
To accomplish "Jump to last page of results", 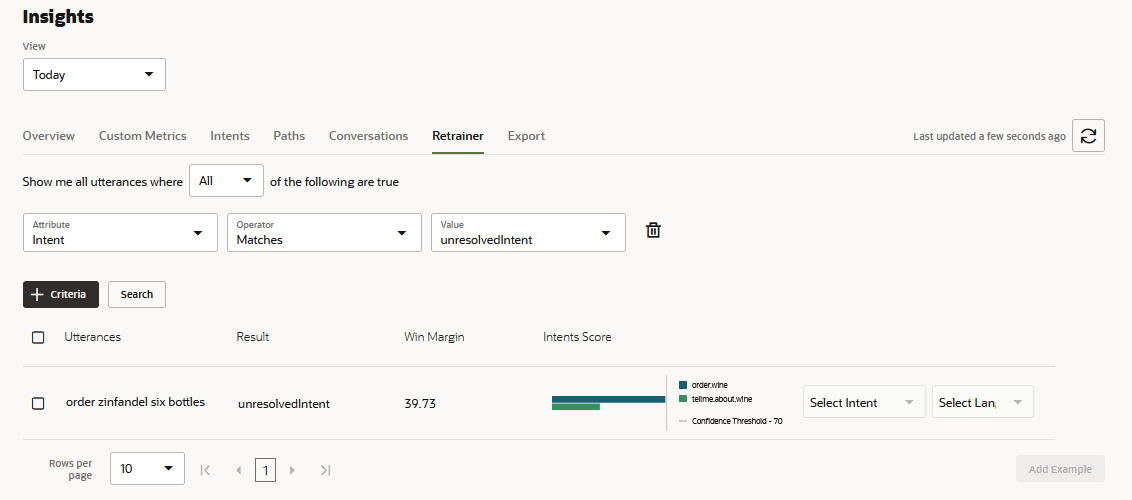I will pyautogui.click(x=325, y=470).
